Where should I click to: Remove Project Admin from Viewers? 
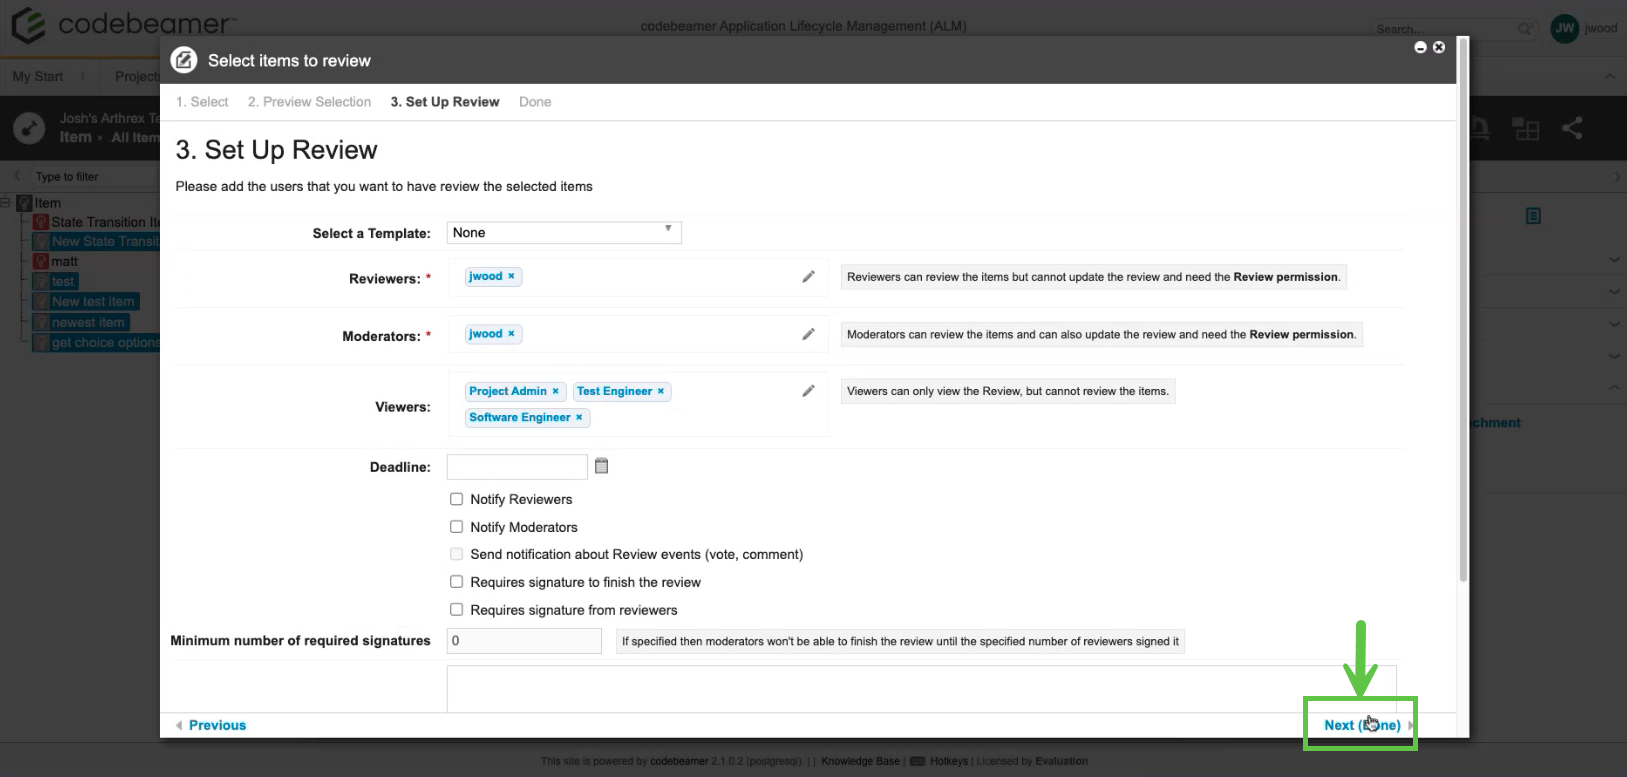[555, 392]
